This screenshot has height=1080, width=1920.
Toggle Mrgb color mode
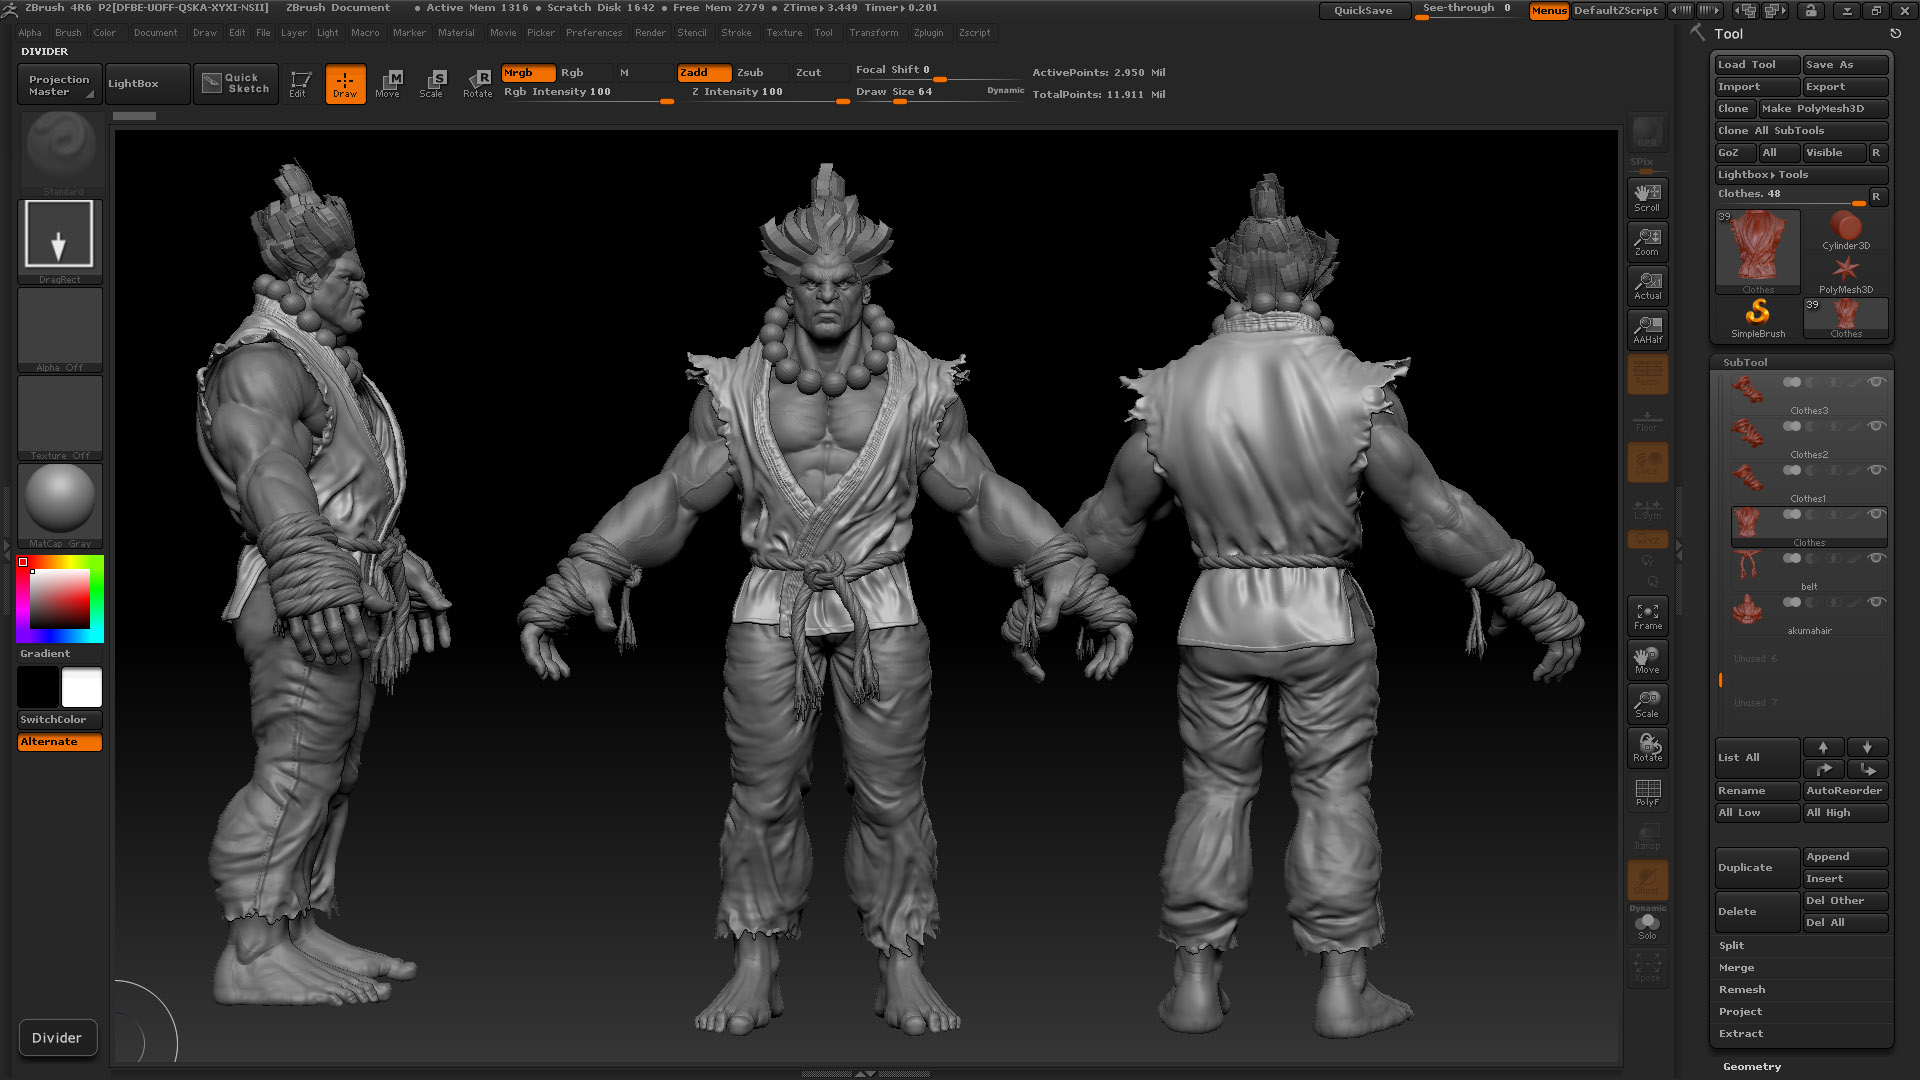coord(528,73)
